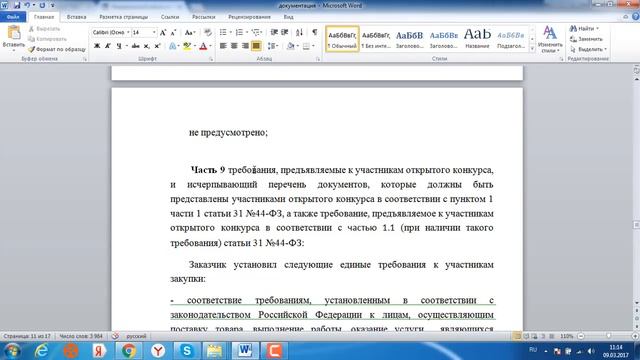Open Word Help question mark icon
This screenshot has height=360, width=640.
pos(636,17)
